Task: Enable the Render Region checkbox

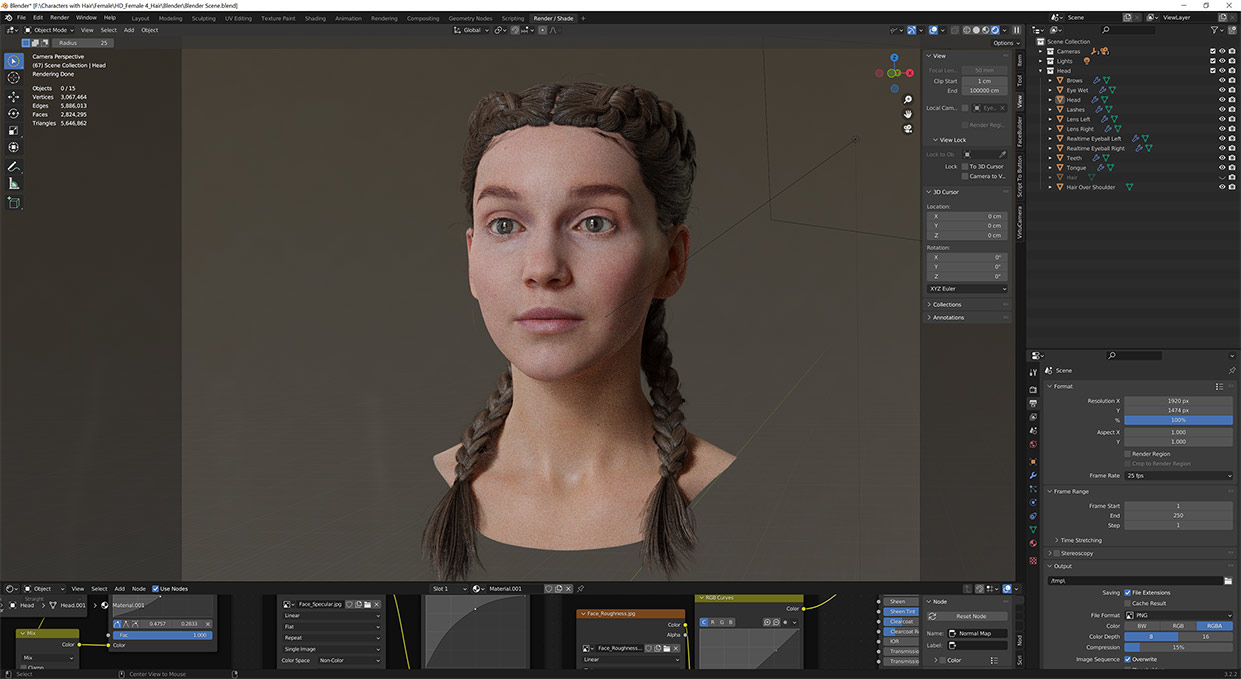Action: [1127, 454]
